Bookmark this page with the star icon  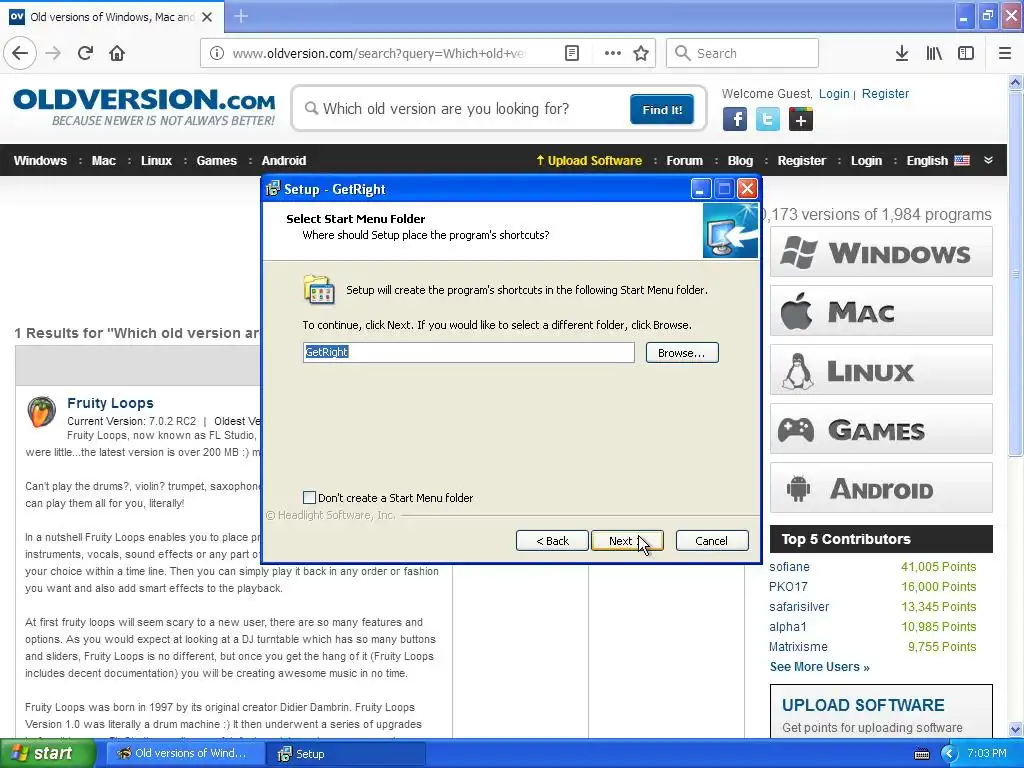[x=641, y=53]
